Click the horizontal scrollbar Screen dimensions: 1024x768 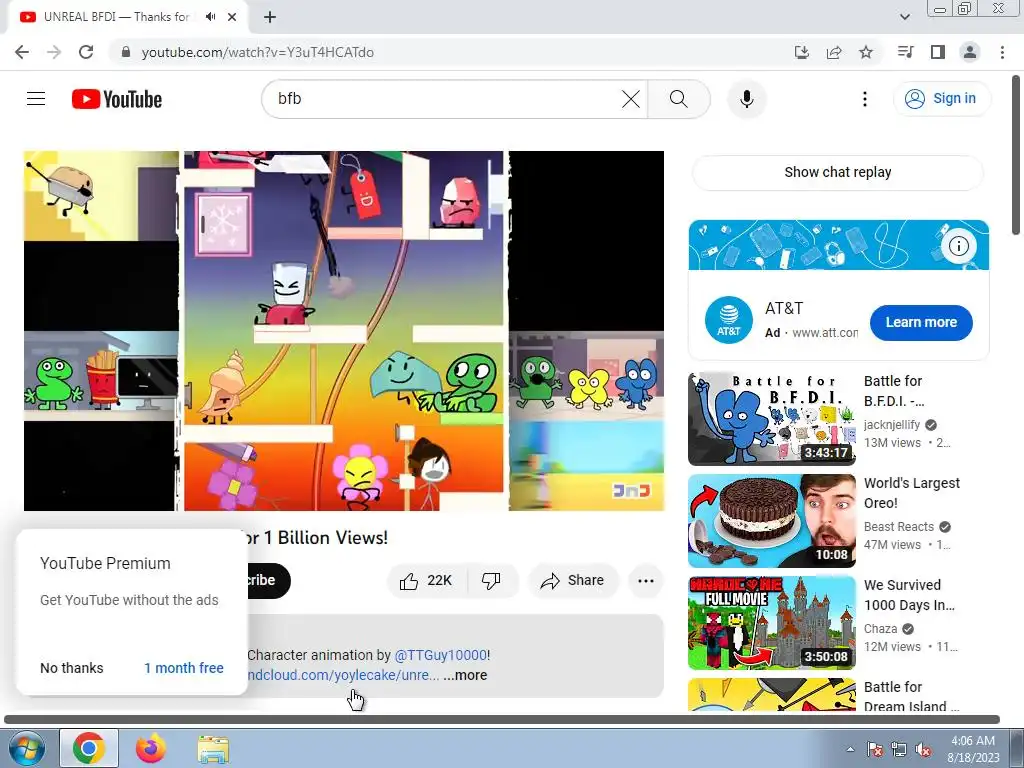click(x=502, y=720)
